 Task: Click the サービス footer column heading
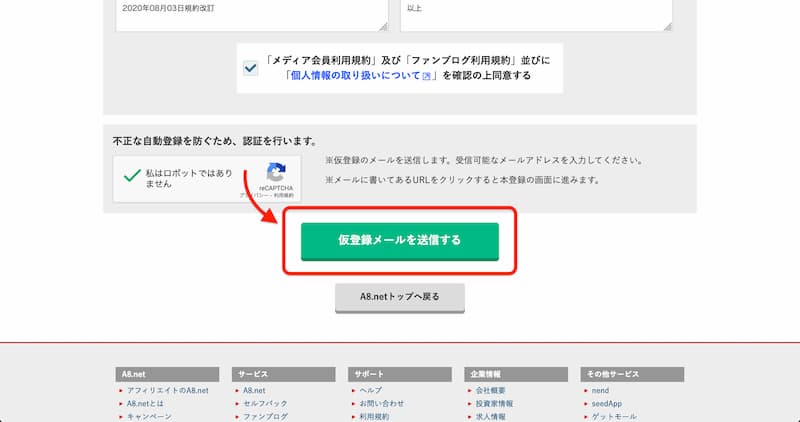pos(284,374)
